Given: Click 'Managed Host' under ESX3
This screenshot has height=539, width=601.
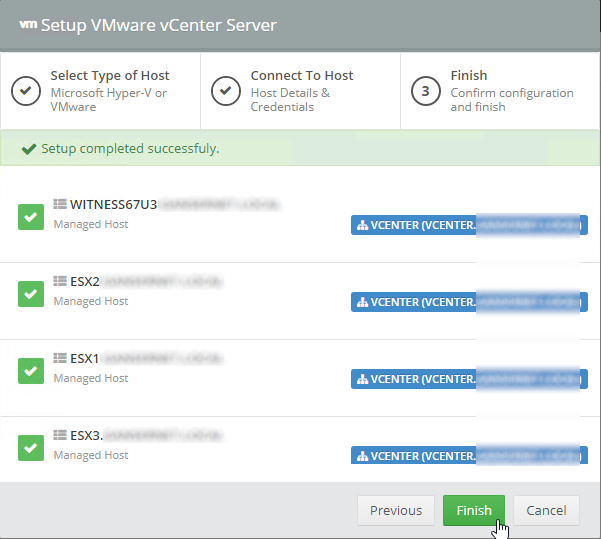Looking at the screenshot, I should (x=91, y=455).
